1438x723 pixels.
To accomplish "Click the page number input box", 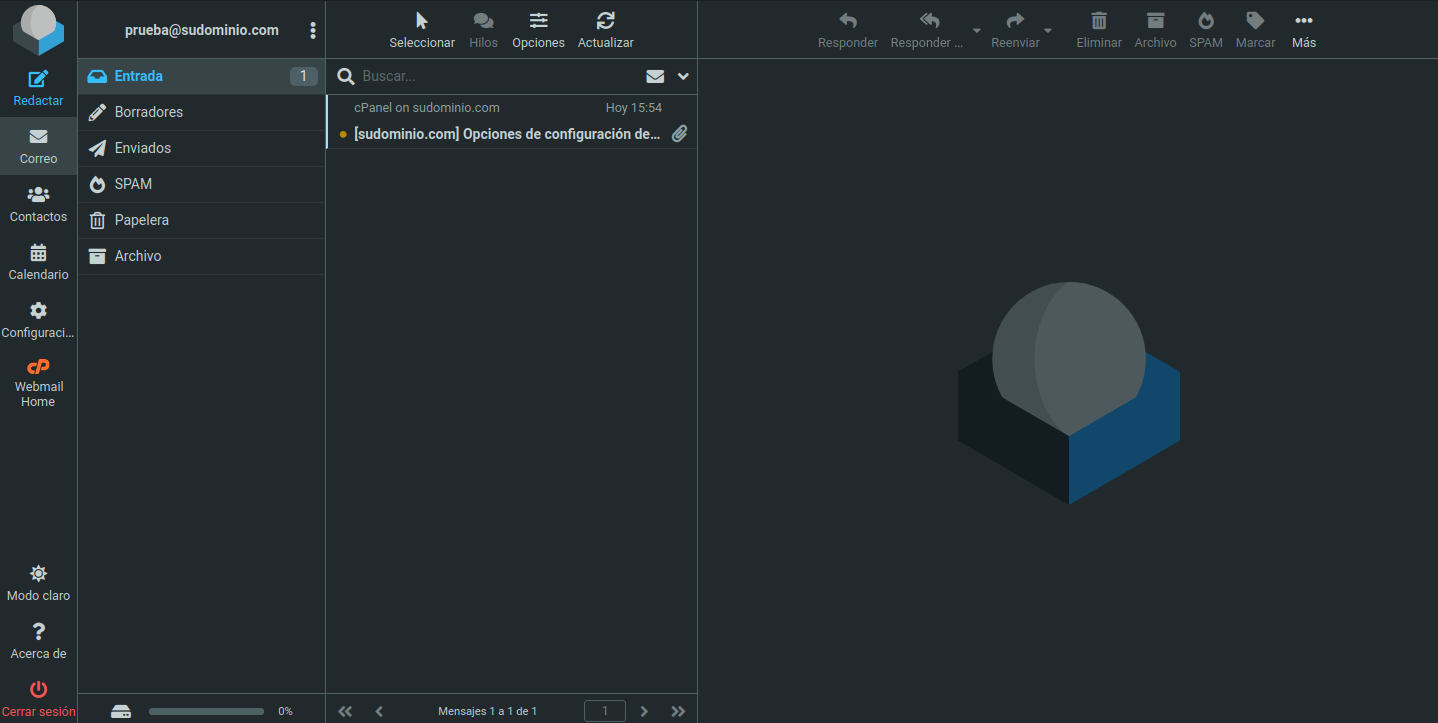I will coord(605,711).
